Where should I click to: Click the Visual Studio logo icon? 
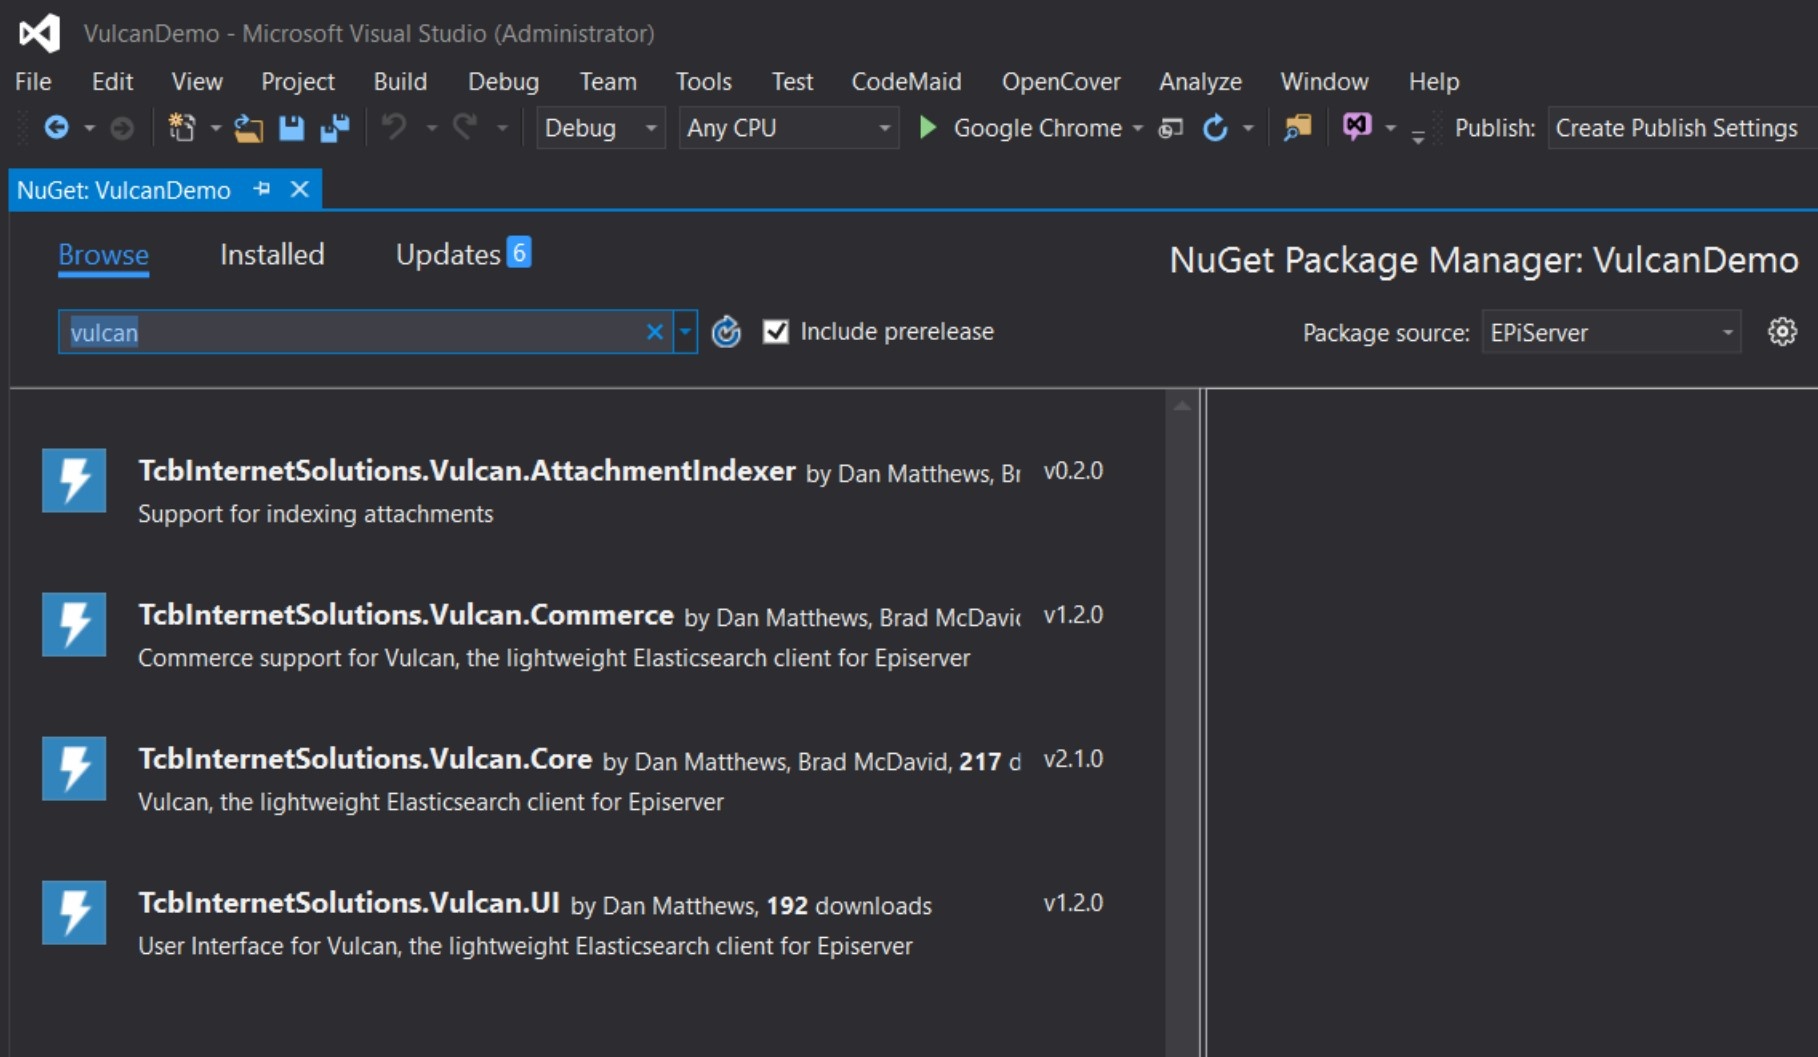39,33
